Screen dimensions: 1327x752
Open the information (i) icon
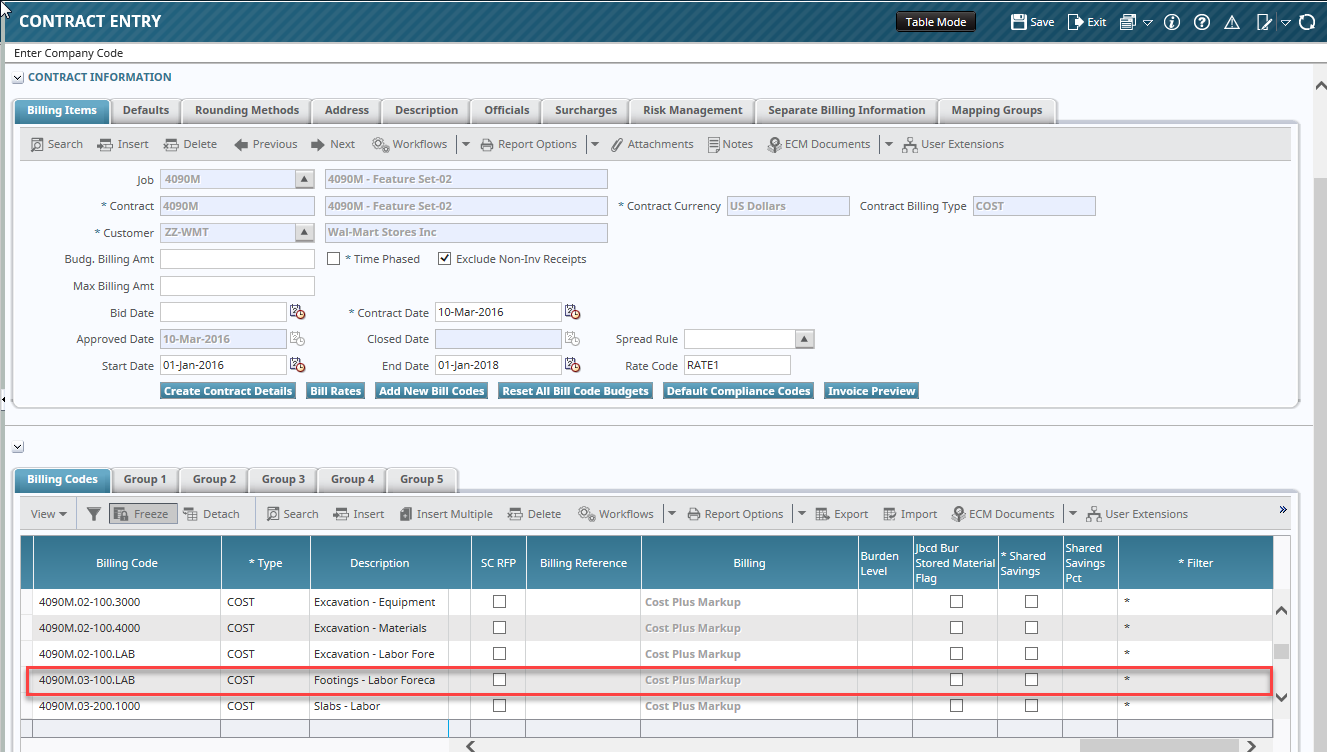click(1172, 22)
